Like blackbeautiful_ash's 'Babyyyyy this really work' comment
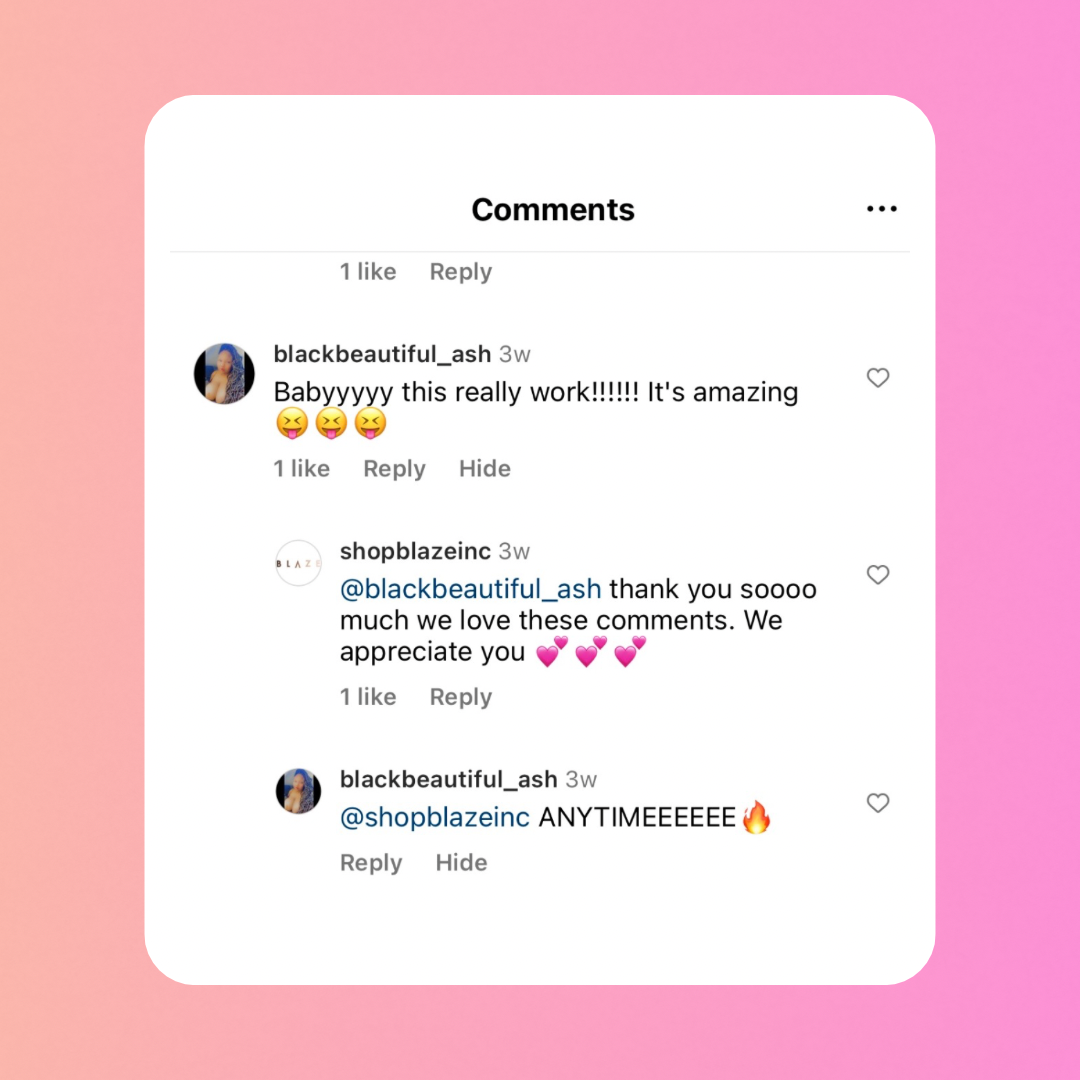This screenshot has width=1080, height=1080. [x=877, y=378]
